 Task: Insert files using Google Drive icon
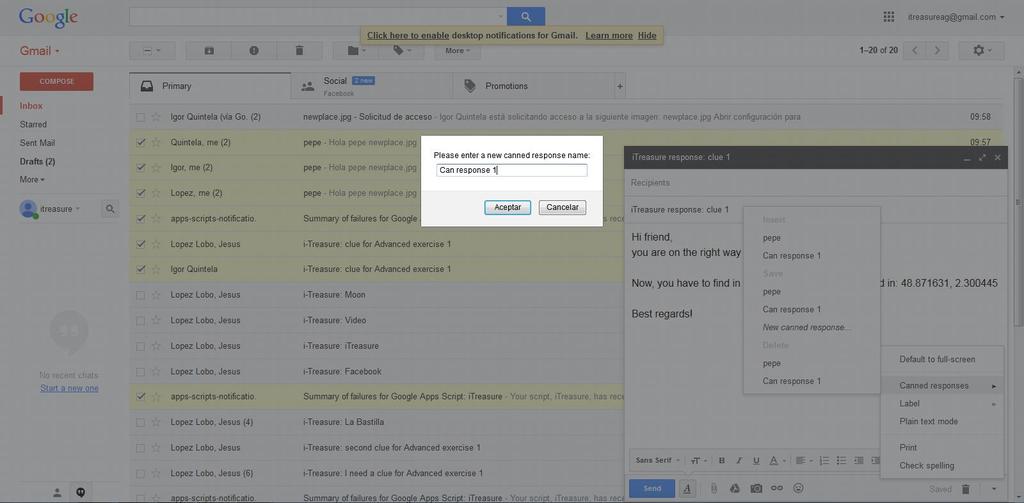(734, 488)
